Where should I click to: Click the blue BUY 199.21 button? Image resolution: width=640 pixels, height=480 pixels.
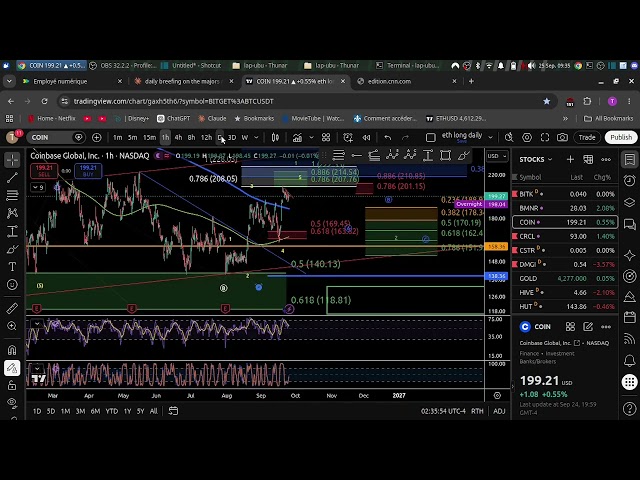tap(88, 171)
